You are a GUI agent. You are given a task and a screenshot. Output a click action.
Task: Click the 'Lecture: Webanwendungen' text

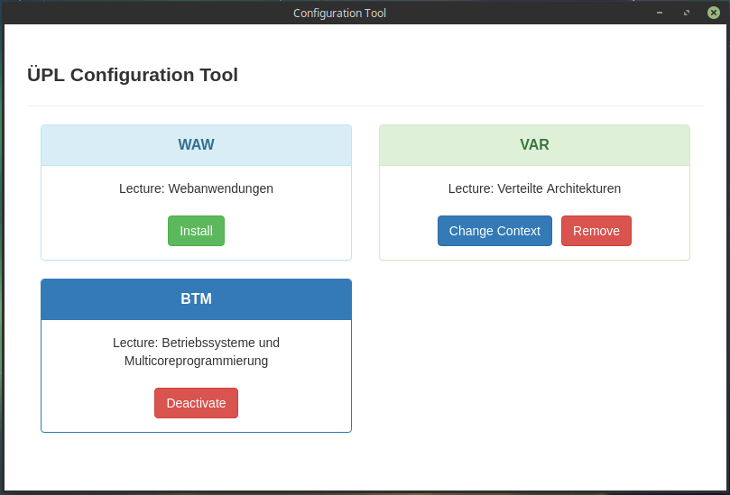click(x=196, y=188)
